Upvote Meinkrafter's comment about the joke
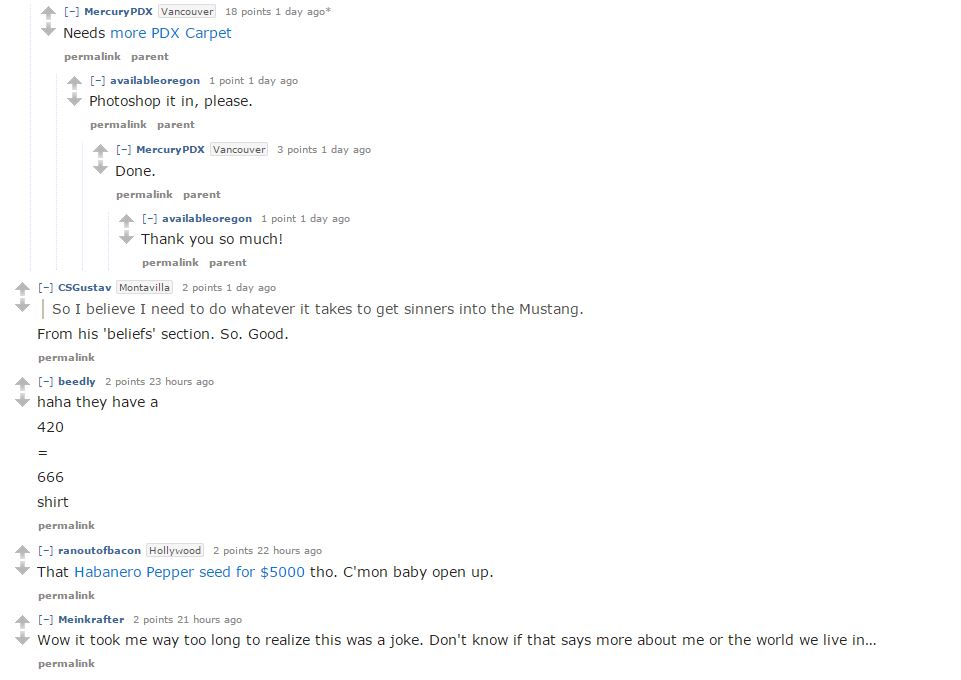The height and width of the screenshot is (680, 961). point(22,621)
